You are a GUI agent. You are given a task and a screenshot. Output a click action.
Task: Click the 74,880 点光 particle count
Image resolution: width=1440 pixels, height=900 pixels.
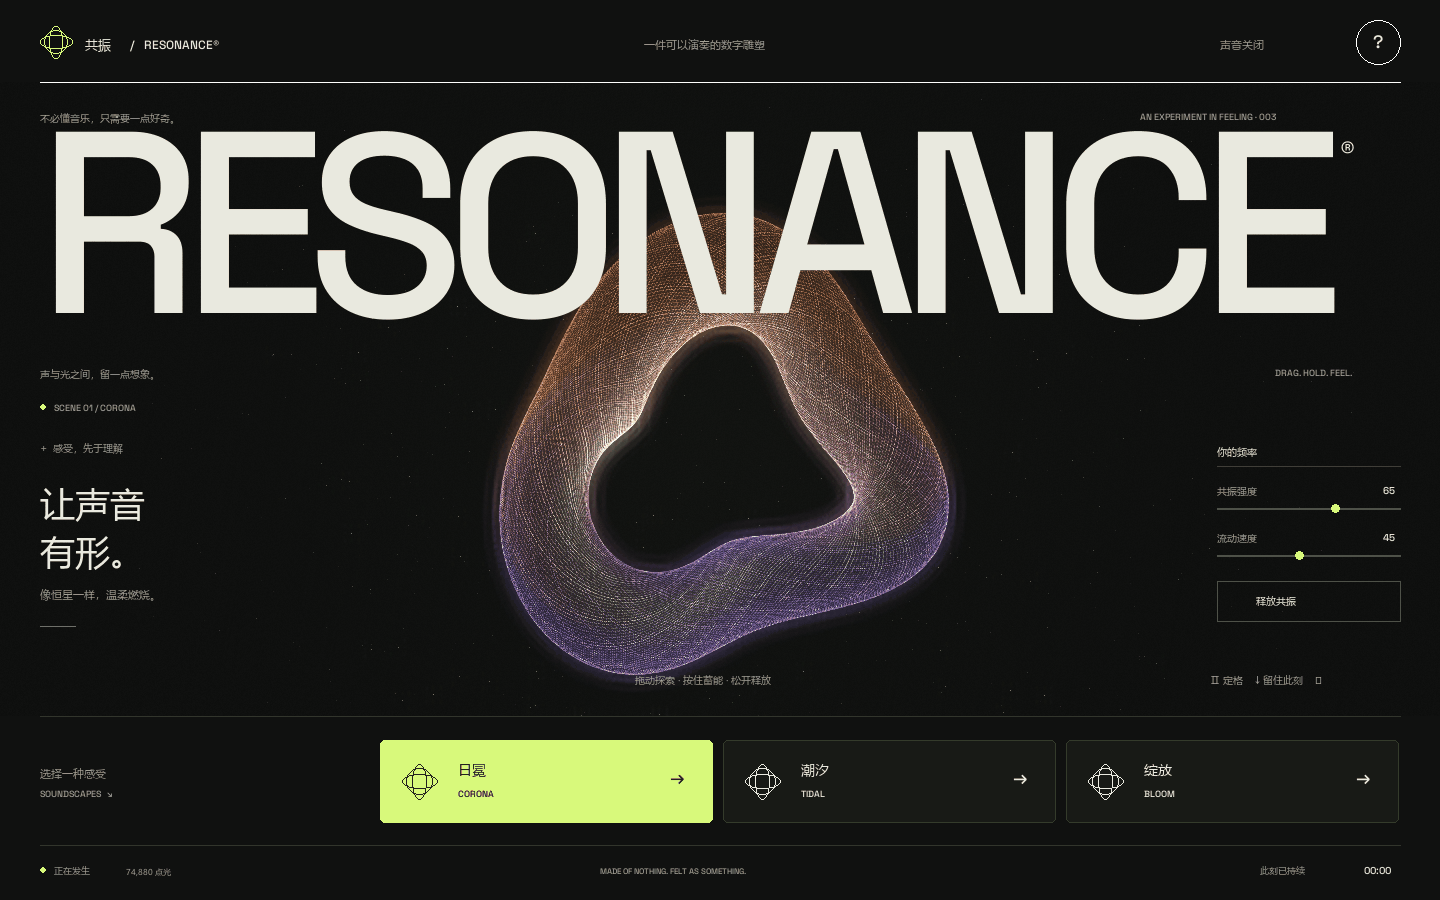(148, 872)
